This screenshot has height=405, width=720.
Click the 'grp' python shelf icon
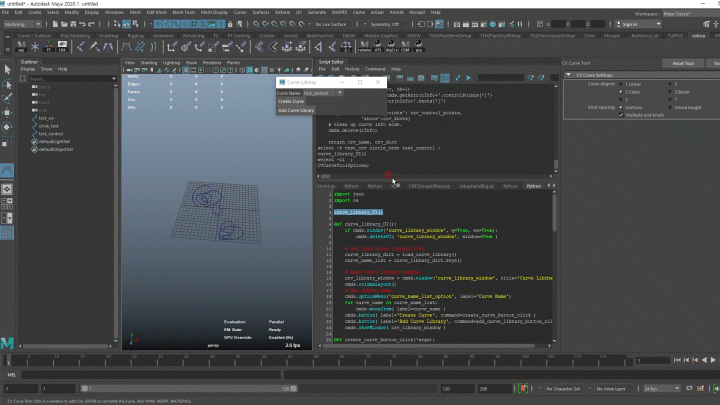(418, 46)
